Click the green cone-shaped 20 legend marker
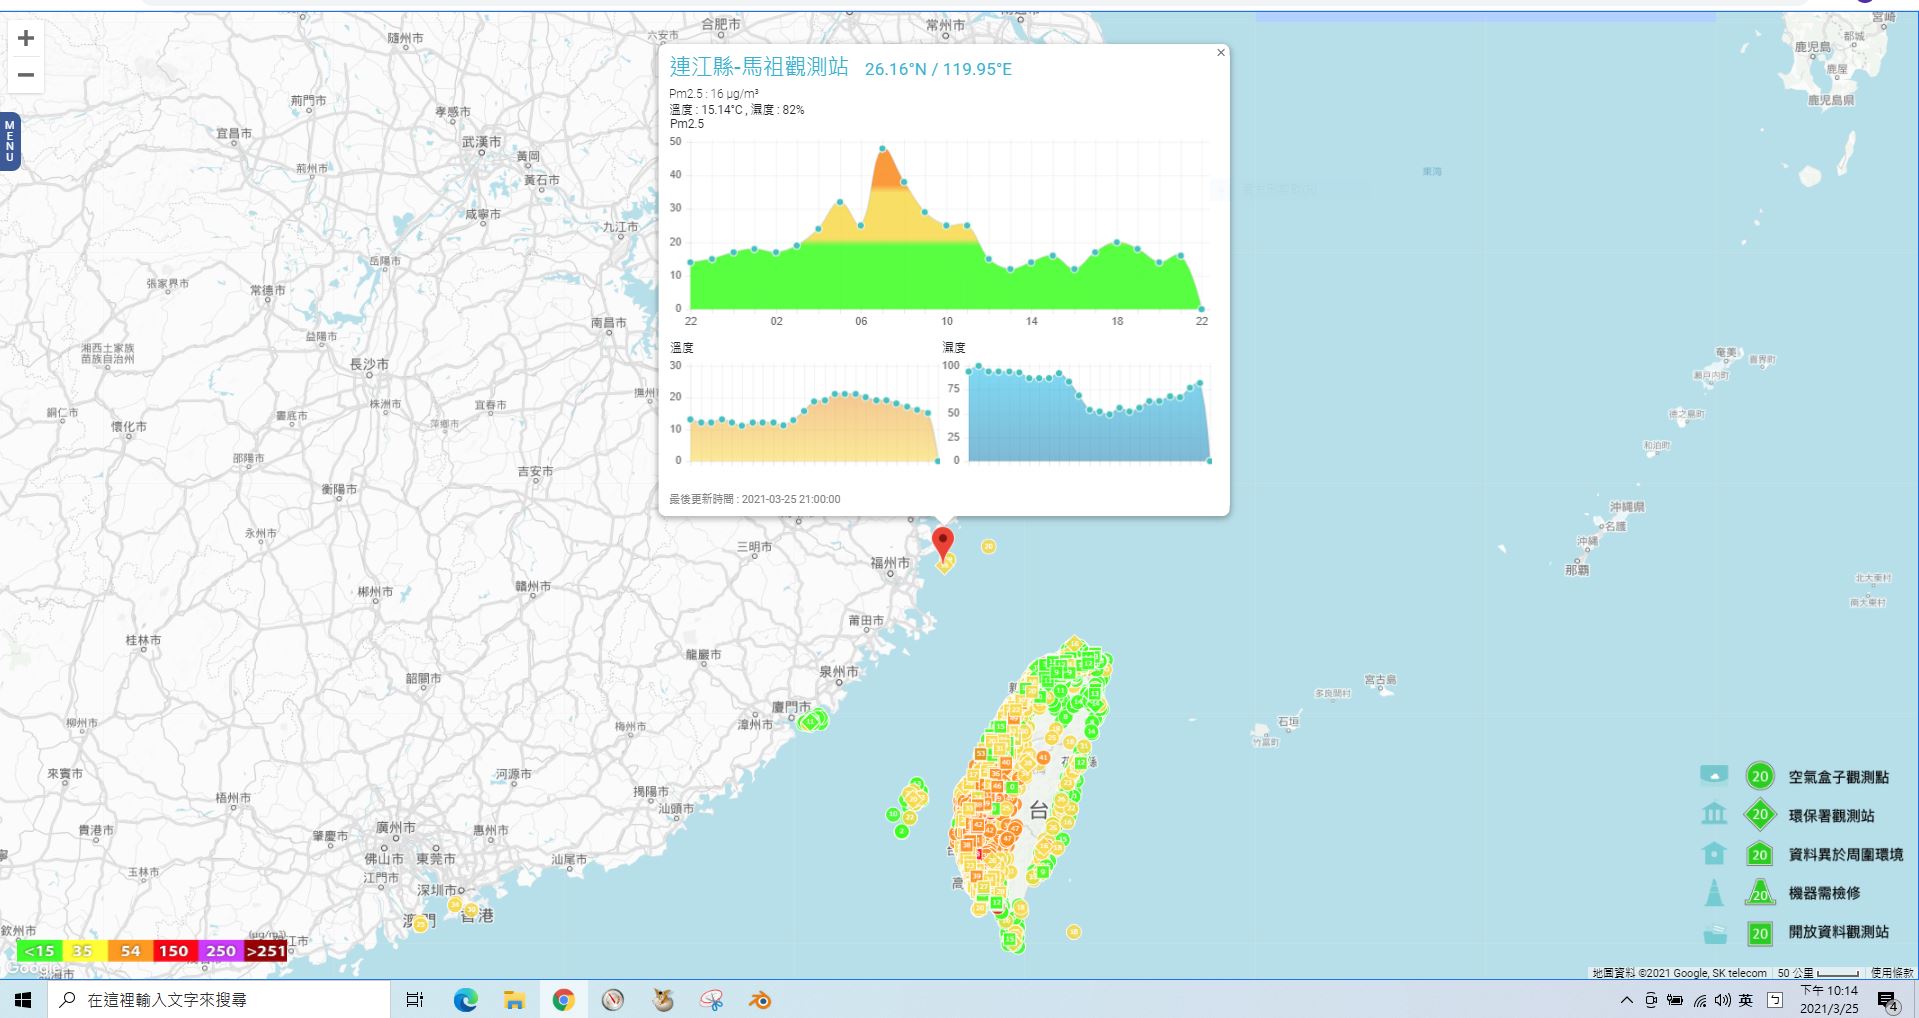This screenshot has width=1919, height=1018. pos(1760,892)
